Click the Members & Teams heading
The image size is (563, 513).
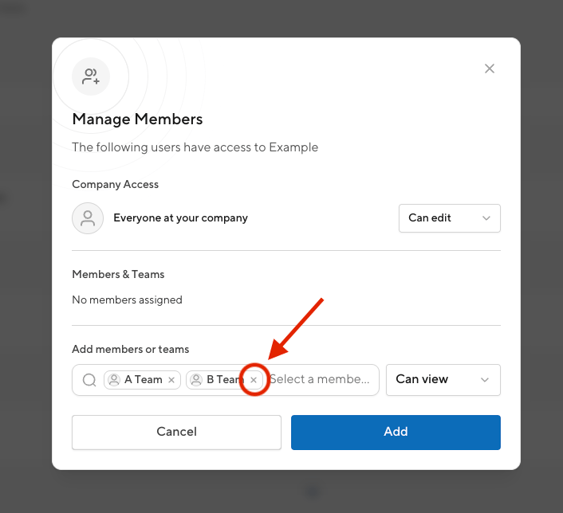click(118, 274)
